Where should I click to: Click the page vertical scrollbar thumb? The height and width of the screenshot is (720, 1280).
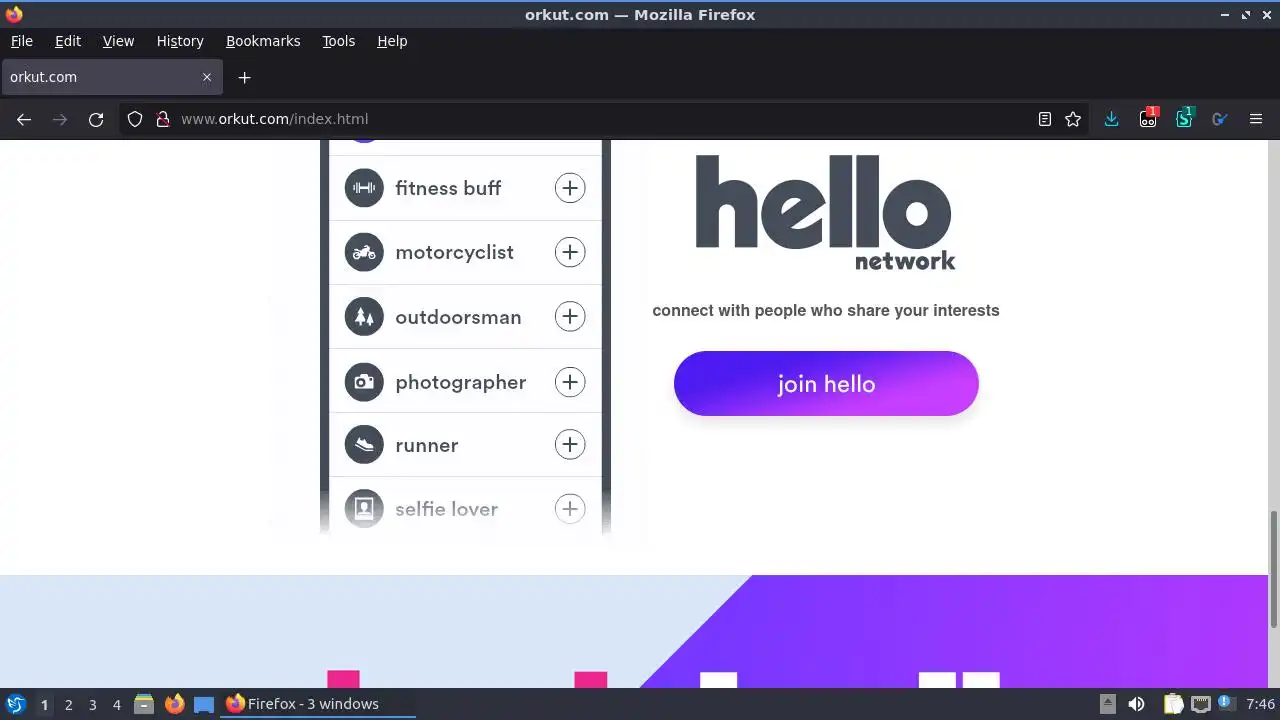click(x=1273, y=569)
